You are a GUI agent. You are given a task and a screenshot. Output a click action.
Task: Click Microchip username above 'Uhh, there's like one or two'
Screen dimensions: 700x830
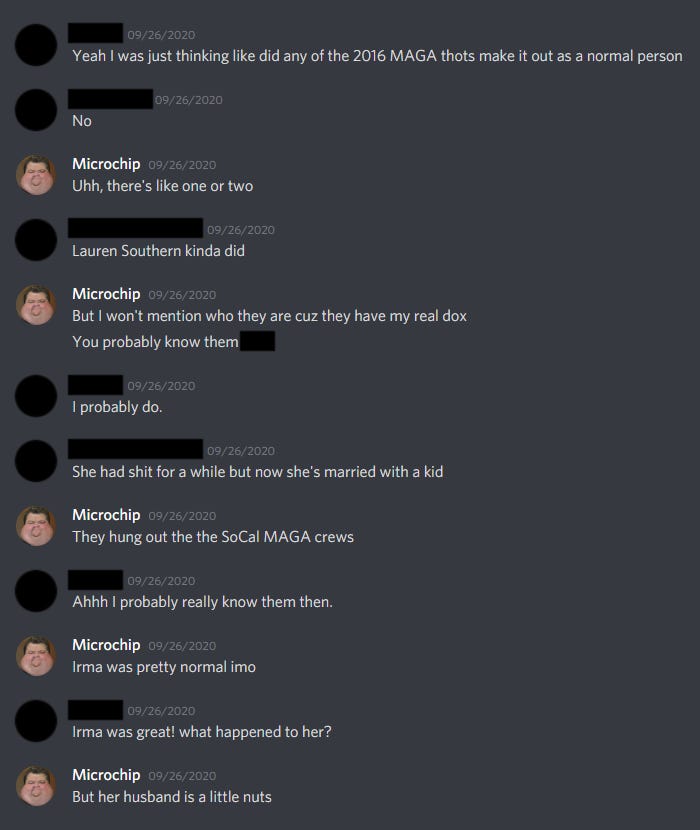[x=106, y=164]
